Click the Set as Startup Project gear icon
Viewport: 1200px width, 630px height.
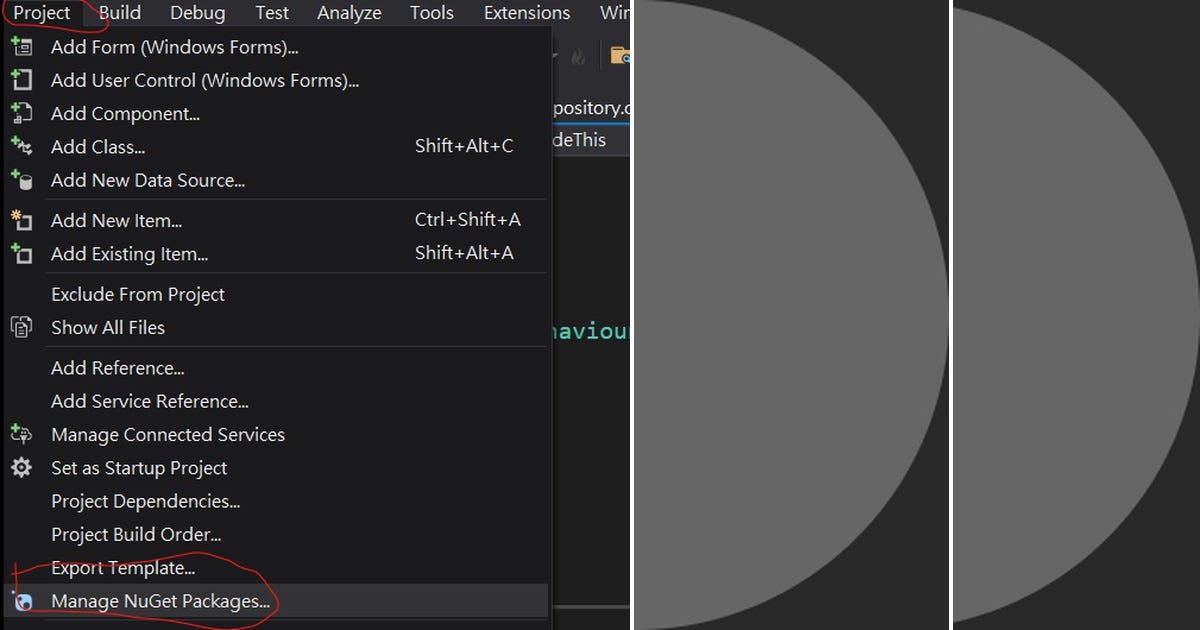[x=21, y=467]
